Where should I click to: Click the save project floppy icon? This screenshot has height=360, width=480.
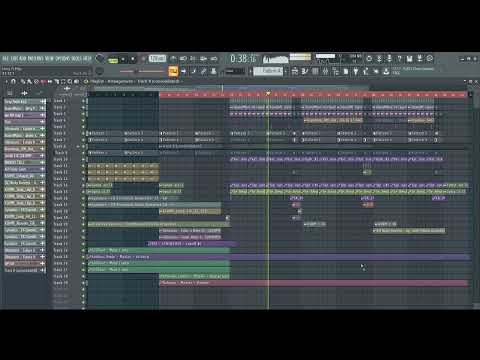(410, 59)
